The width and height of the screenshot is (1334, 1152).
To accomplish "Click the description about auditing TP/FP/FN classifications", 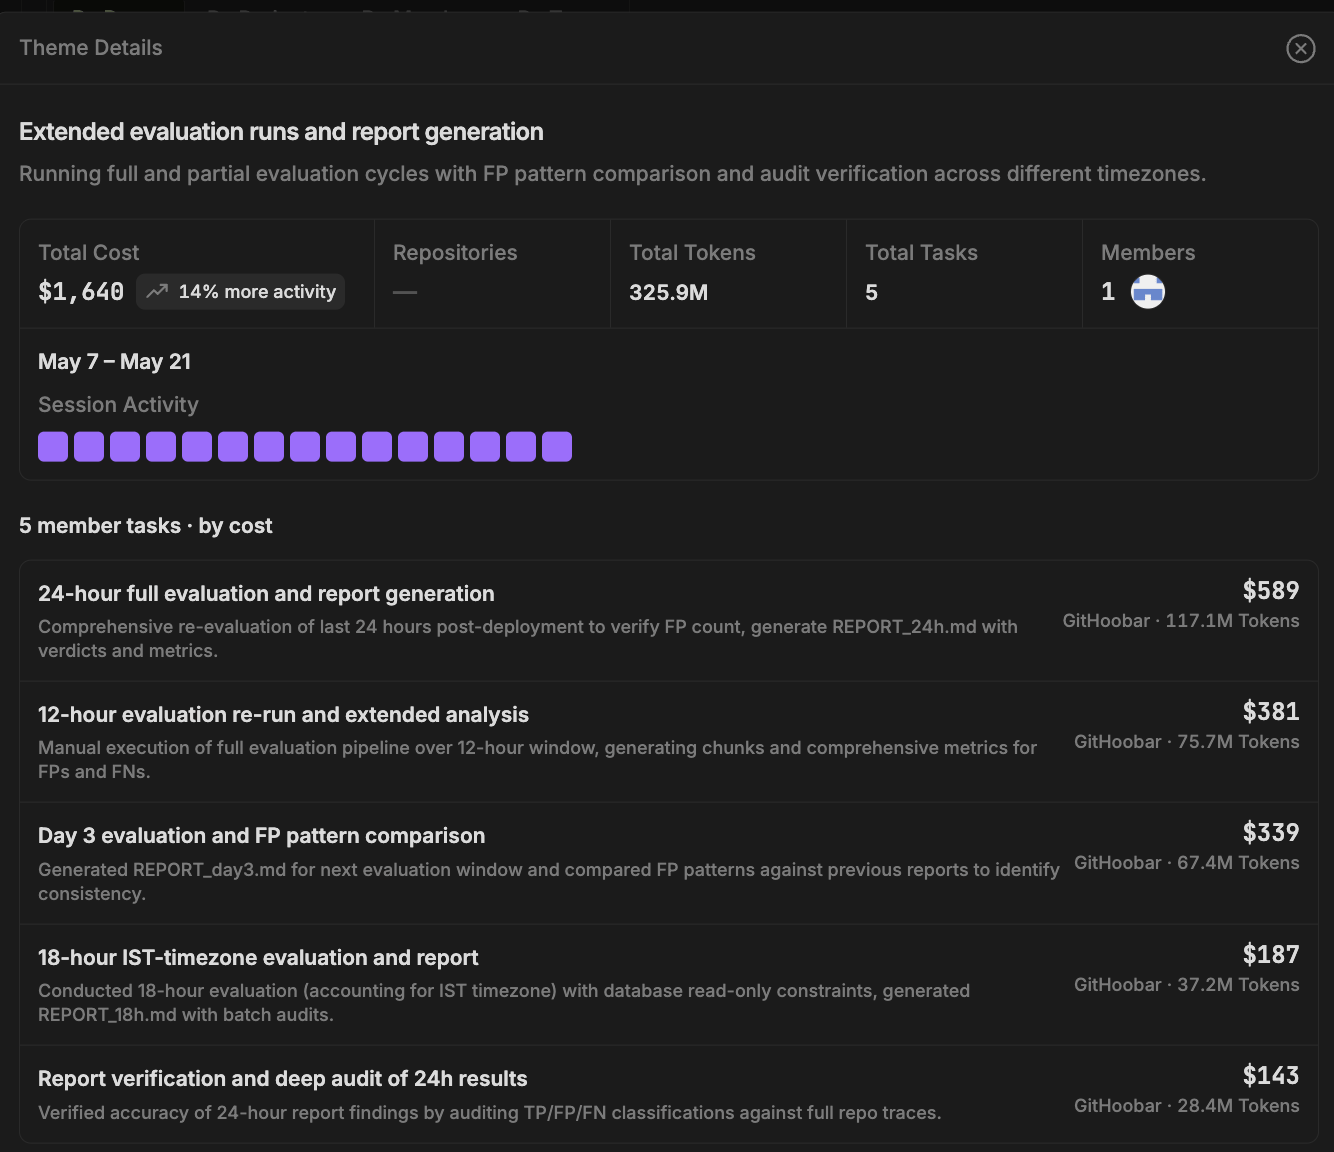I will click(490, 1113).
